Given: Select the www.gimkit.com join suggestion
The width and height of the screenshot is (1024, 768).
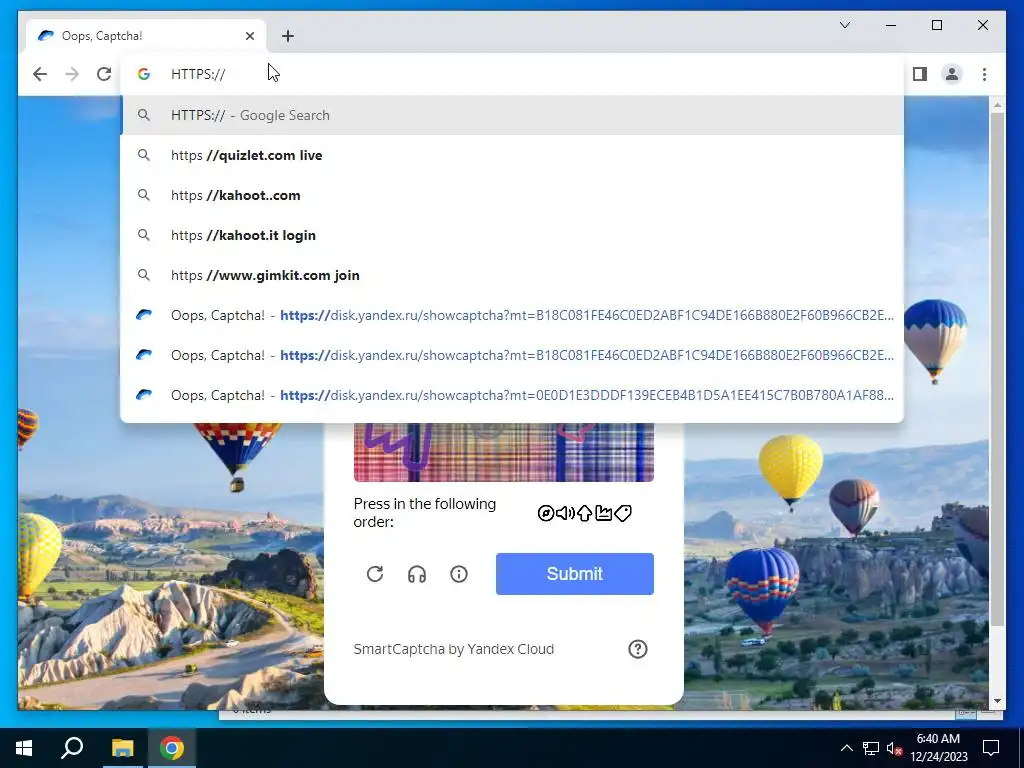Looking at the screenshot, I should click(513, 275).
